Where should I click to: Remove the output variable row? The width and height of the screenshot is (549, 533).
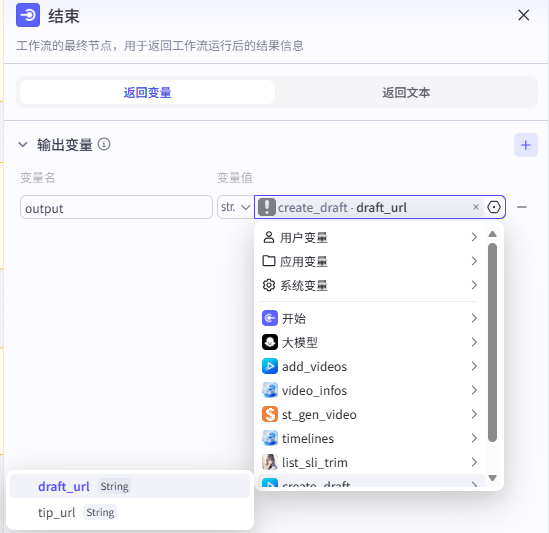coord(522,207)
